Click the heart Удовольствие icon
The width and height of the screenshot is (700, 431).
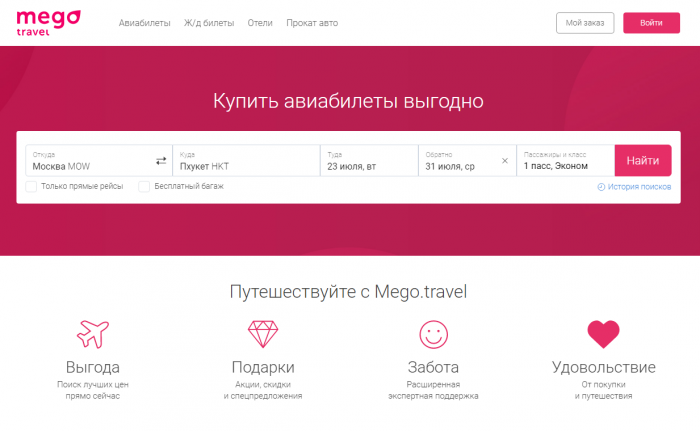coord(604,334)
